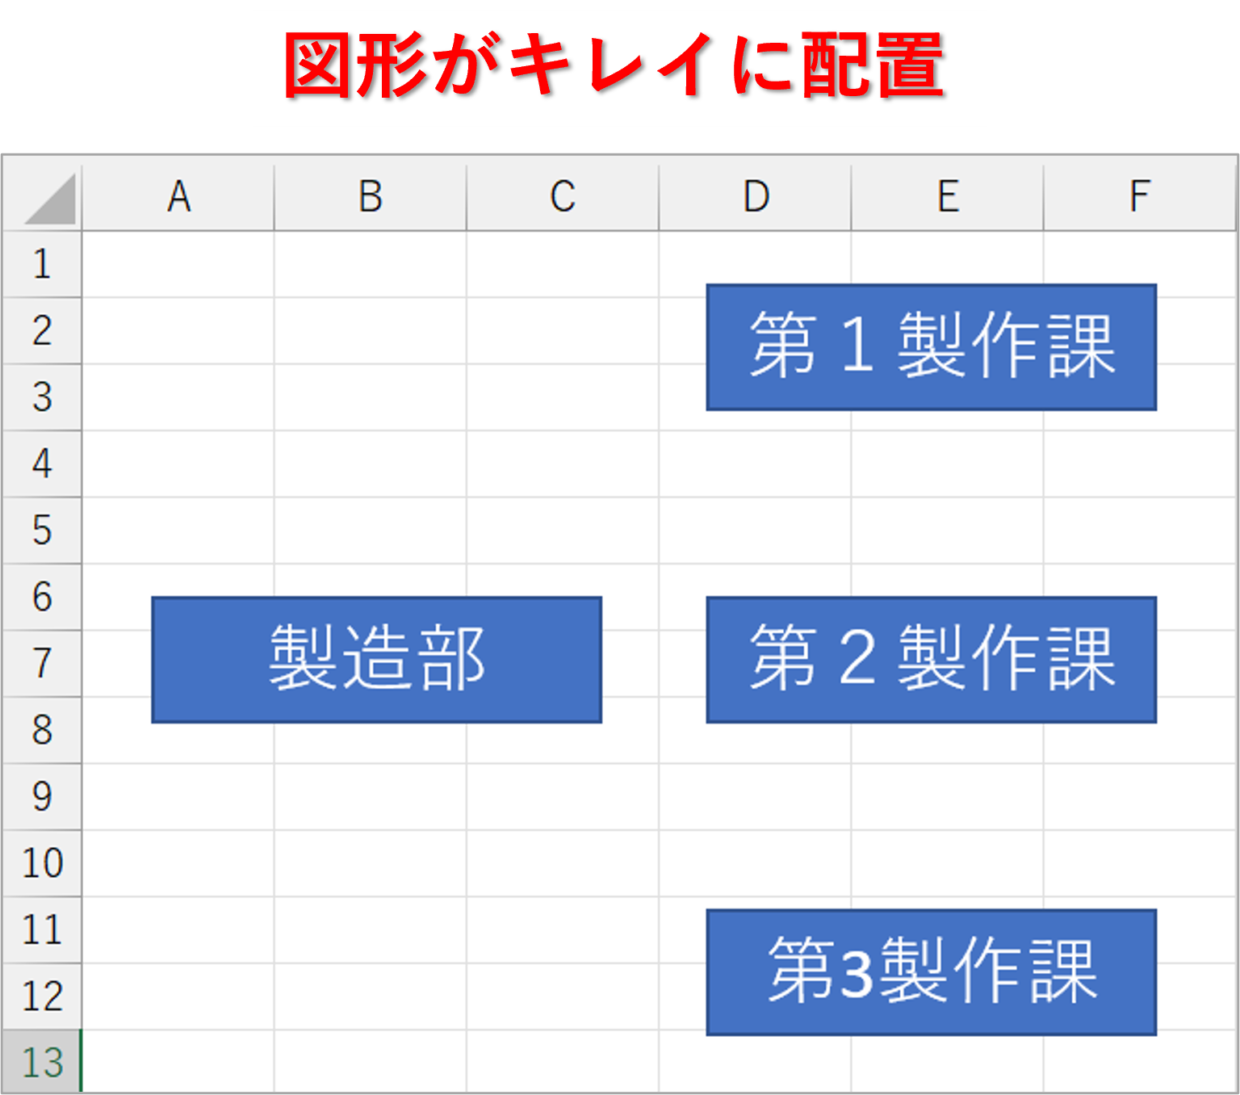Viewport: 1240px width, 1095px height.
Task: Select column F header
Action: coord(1139,197)
